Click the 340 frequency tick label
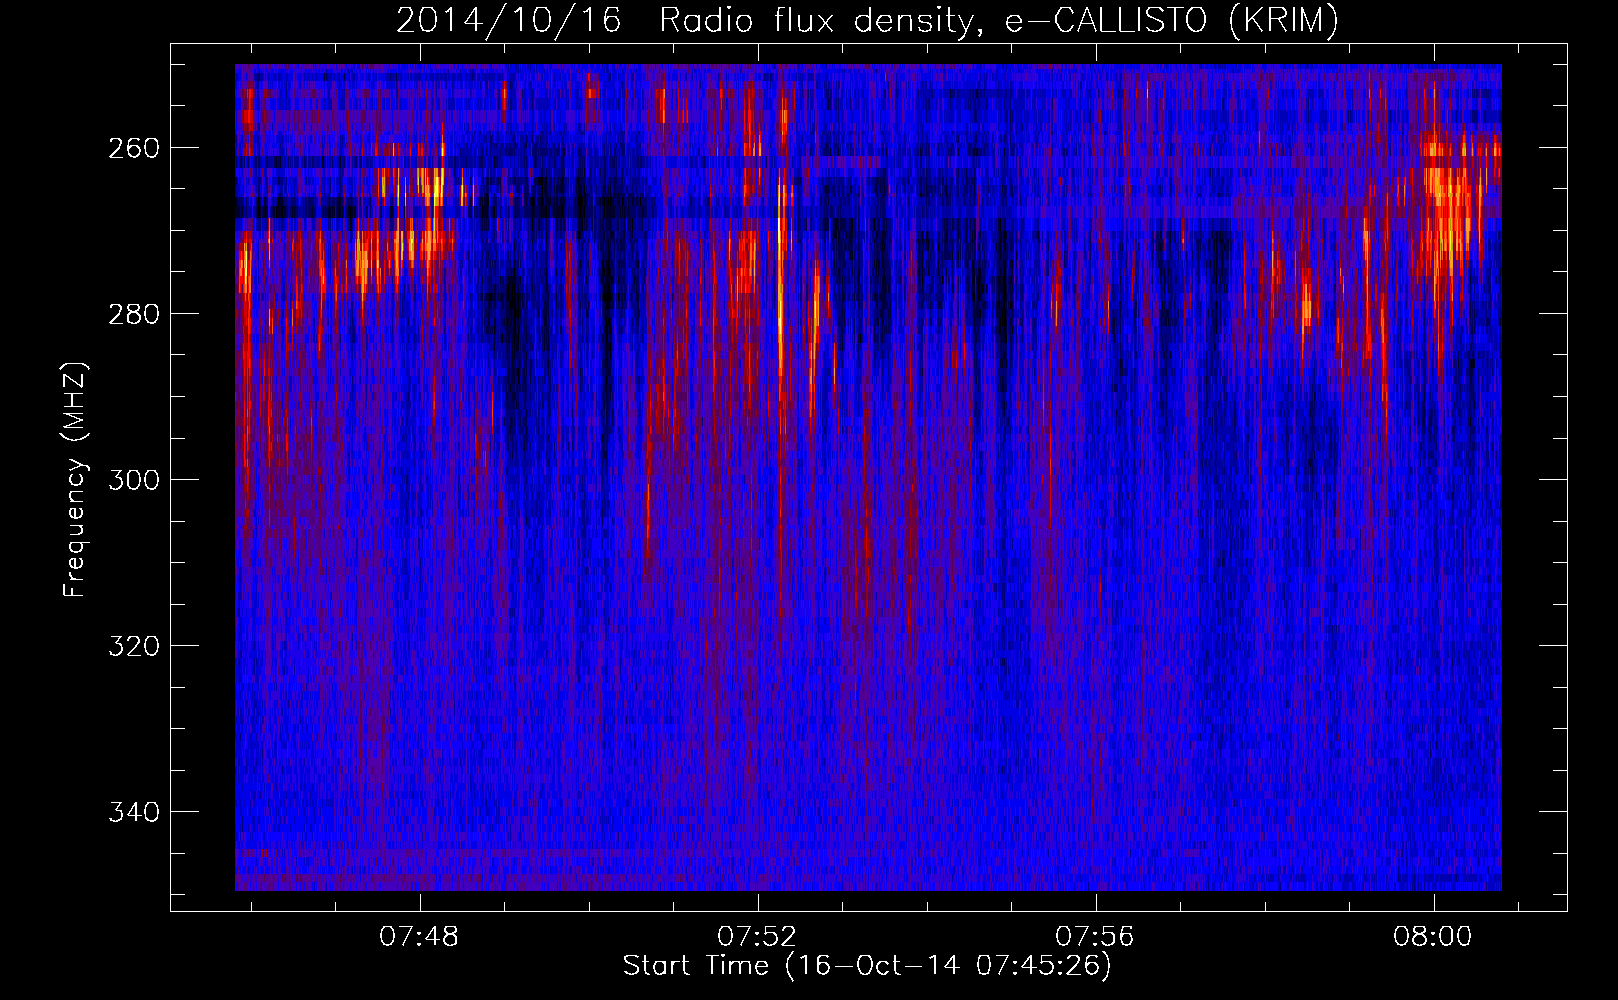The image size is (1618, 1000). point(133,812)
